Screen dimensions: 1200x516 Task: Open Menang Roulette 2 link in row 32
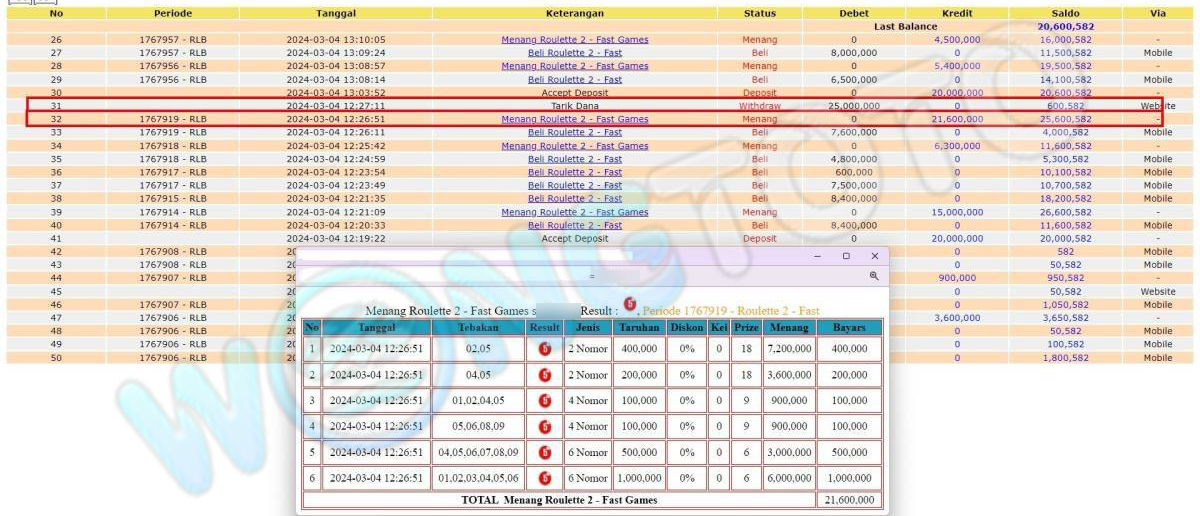574,119
